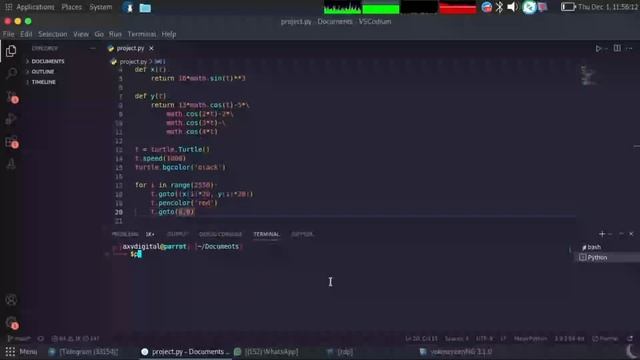This screenshot has width=640, height=360.
Task: Click the notifications bell in status bar
Action: click(630, 339)
